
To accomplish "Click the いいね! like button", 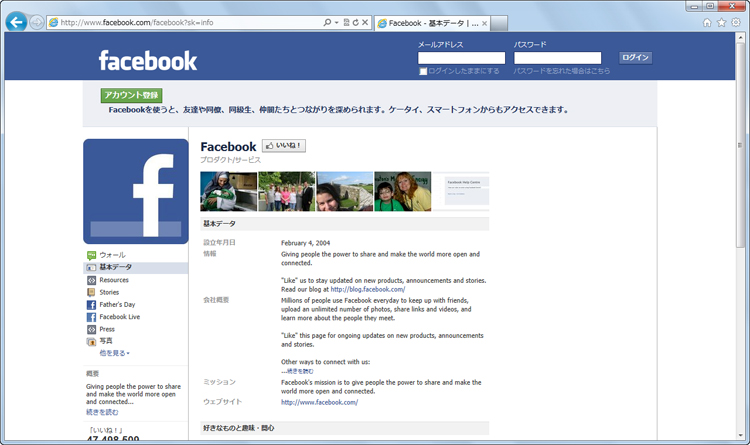I will pos(284,145).
